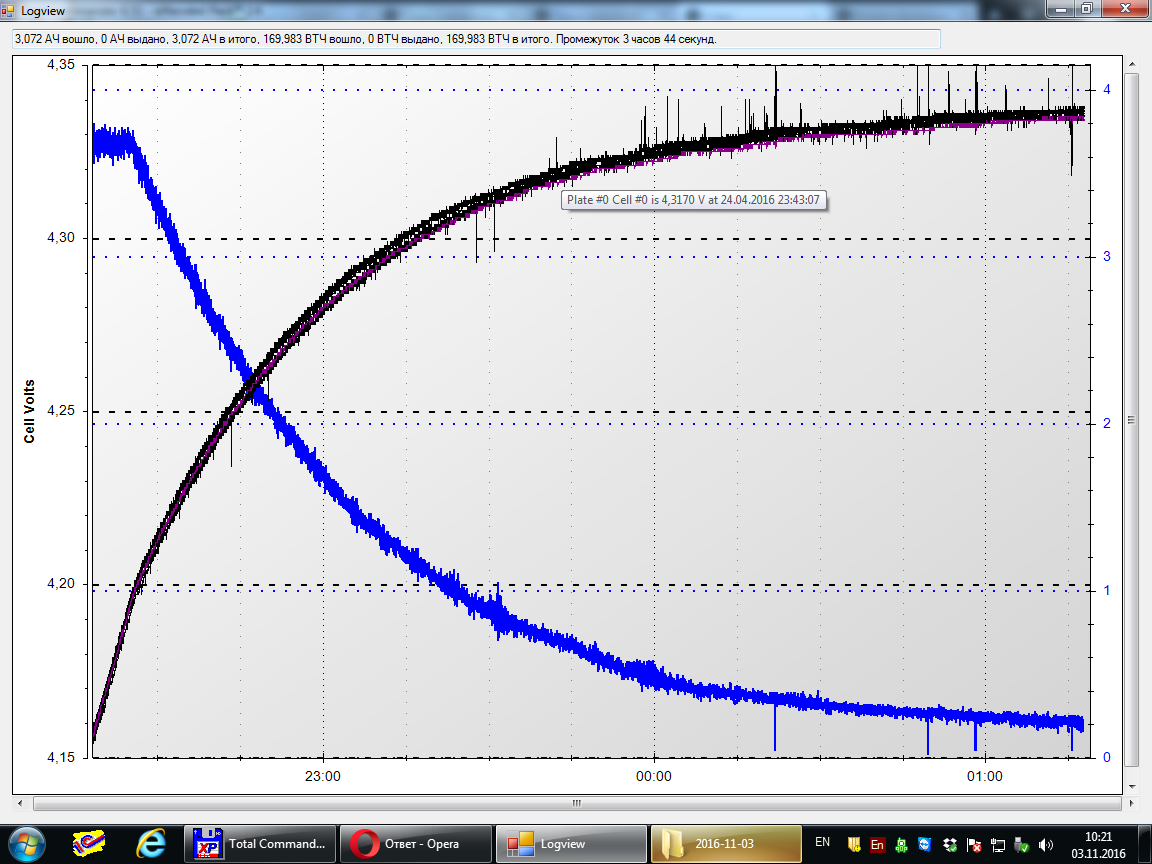The height and width of the screenshot is (864, 1152).
Task: Click the Dropbox tray icon
Action: click(x=949, y=844)
